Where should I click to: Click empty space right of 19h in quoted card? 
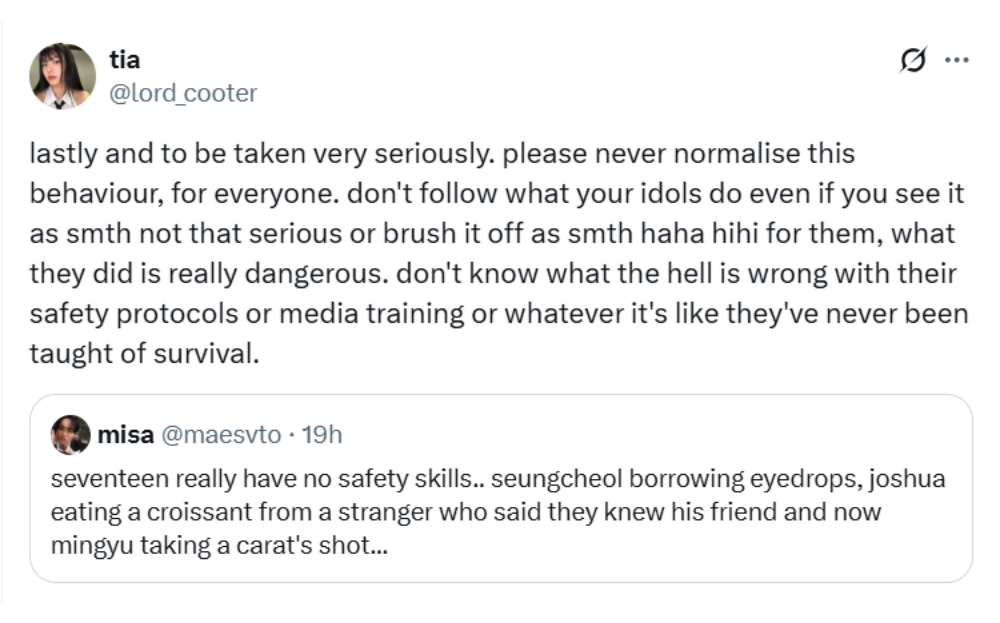(650, 436)
